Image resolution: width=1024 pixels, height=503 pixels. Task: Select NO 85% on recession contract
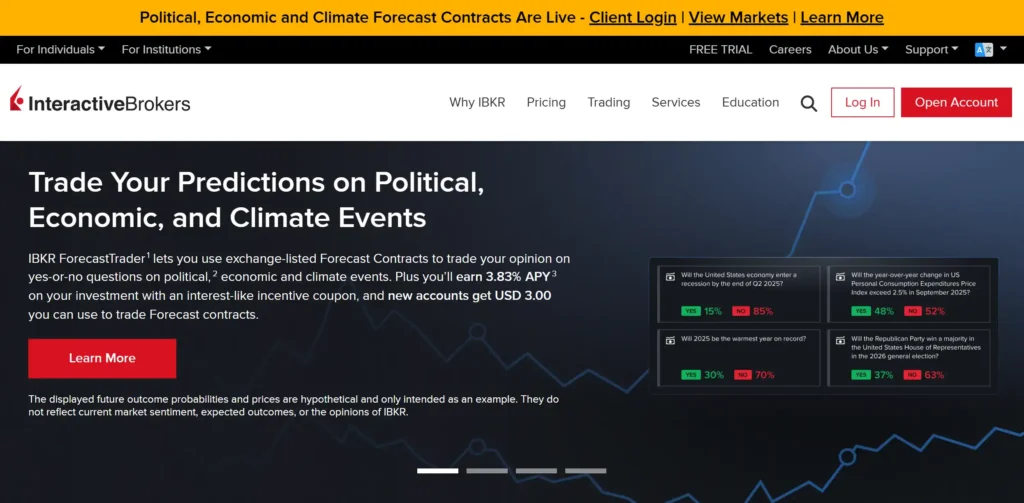tap(752, 311)
